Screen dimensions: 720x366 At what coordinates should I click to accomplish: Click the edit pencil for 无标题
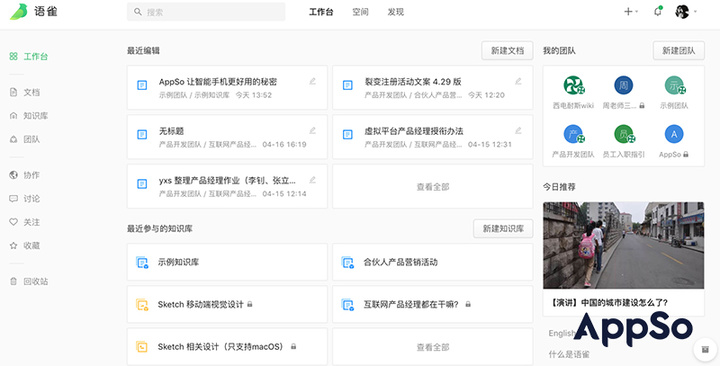click(x=313, y=130)
